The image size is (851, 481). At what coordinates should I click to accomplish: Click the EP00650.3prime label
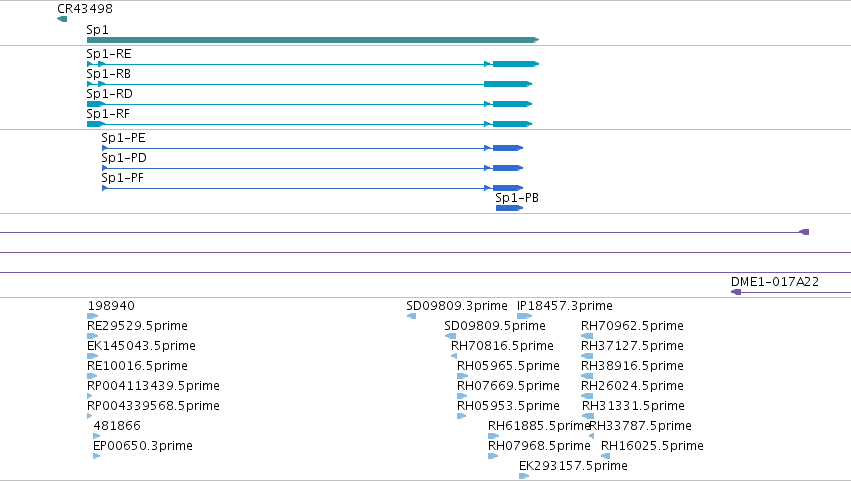tap(143, 446)
